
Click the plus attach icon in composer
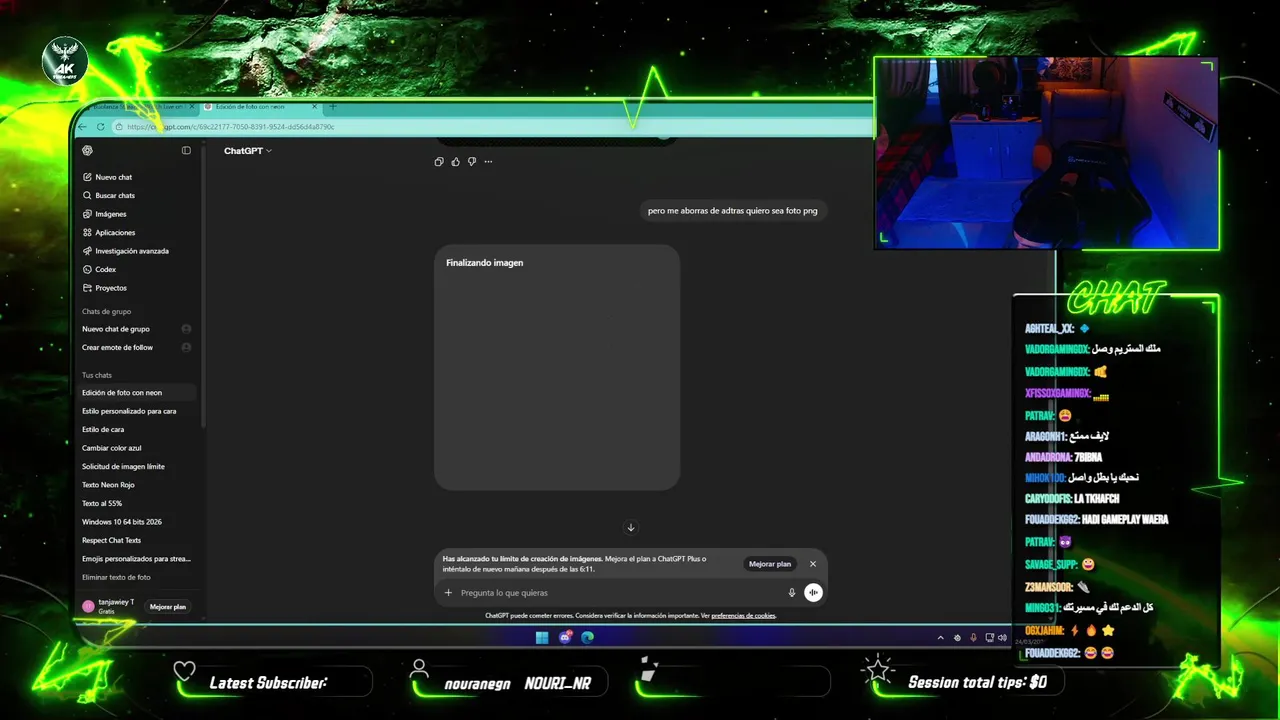(x=449, y=593)
